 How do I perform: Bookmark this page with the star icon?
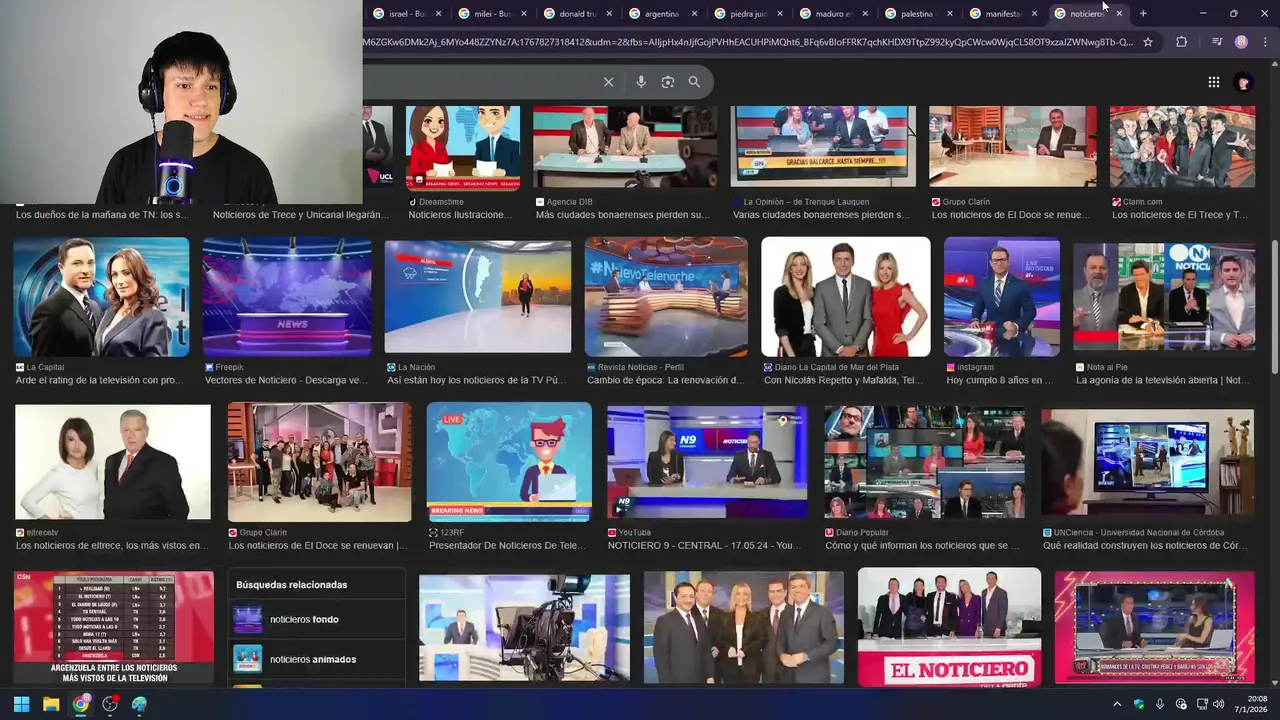point(1148,42)
